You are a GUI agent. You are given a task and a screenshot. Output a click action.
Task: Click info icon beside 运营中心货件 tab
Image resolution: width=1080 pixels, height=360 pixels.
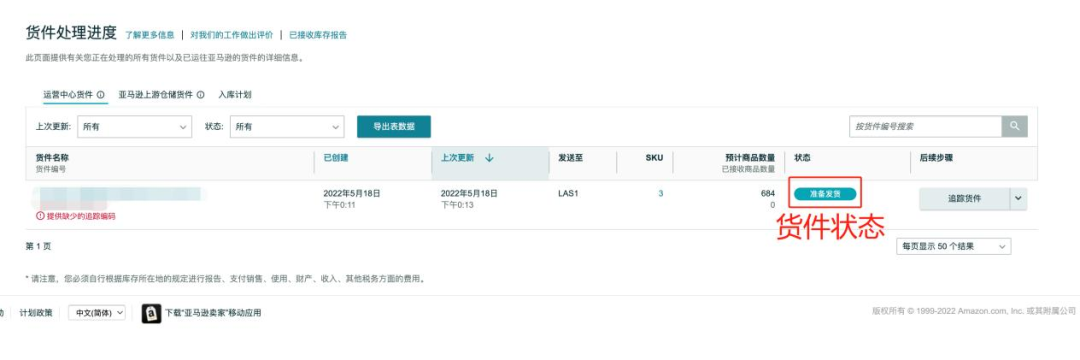point(101,95)
